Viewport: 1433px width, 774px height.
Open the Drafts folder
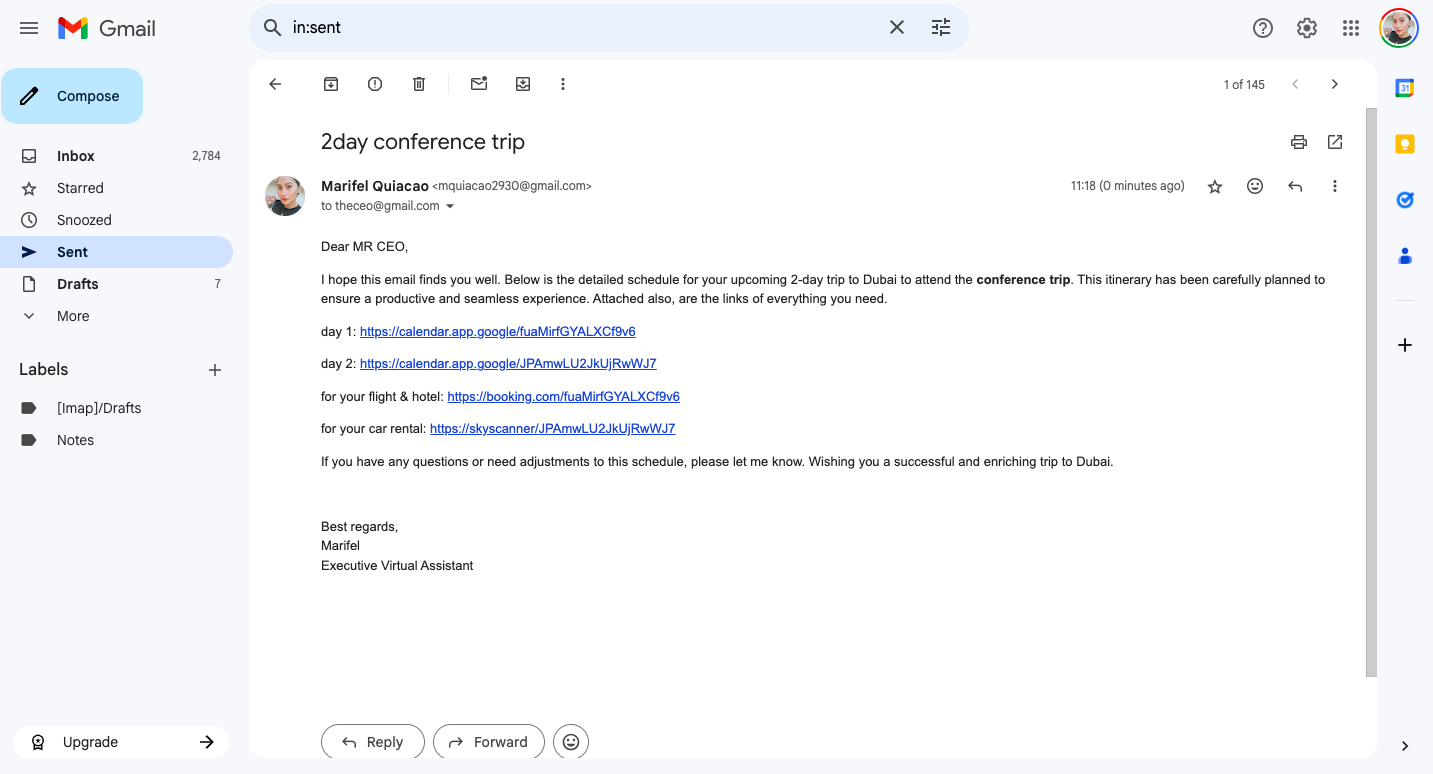coord(78,284)
